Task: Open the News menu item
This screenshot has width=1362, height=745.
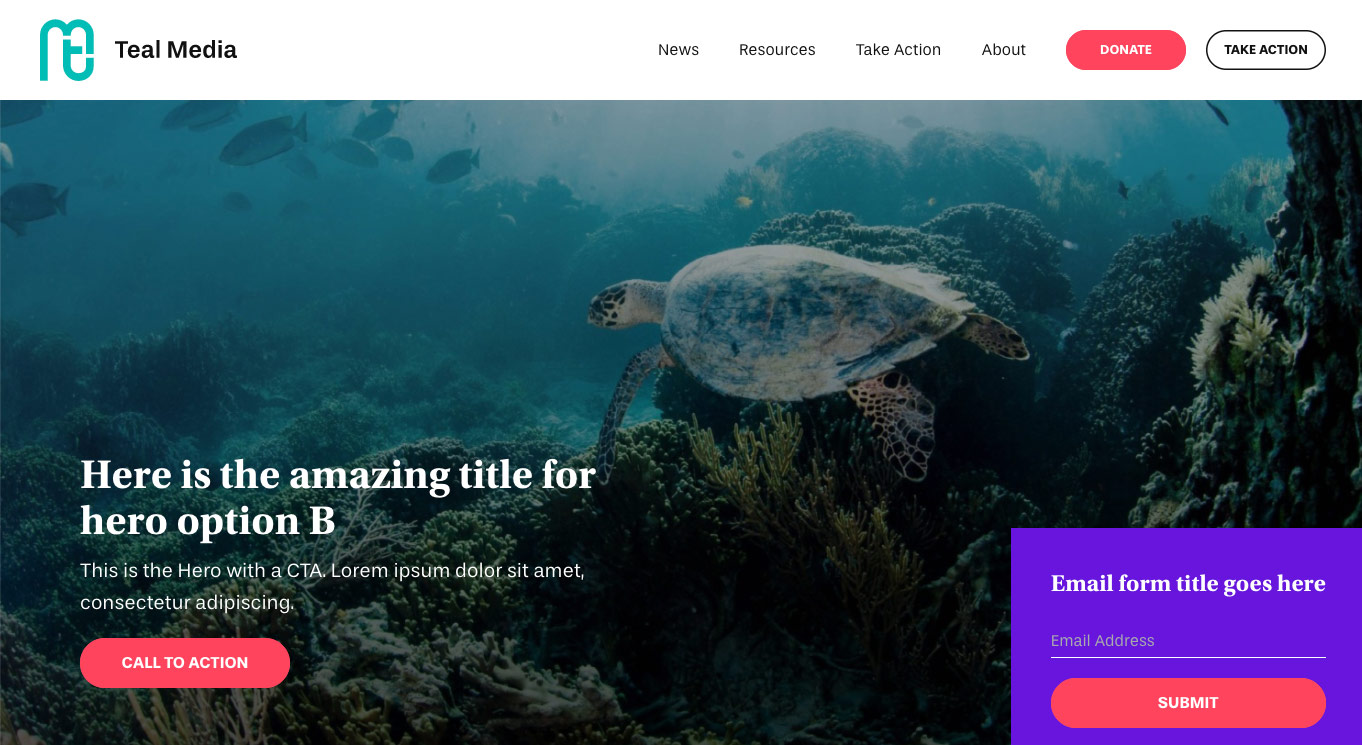Action: point(678,50)
